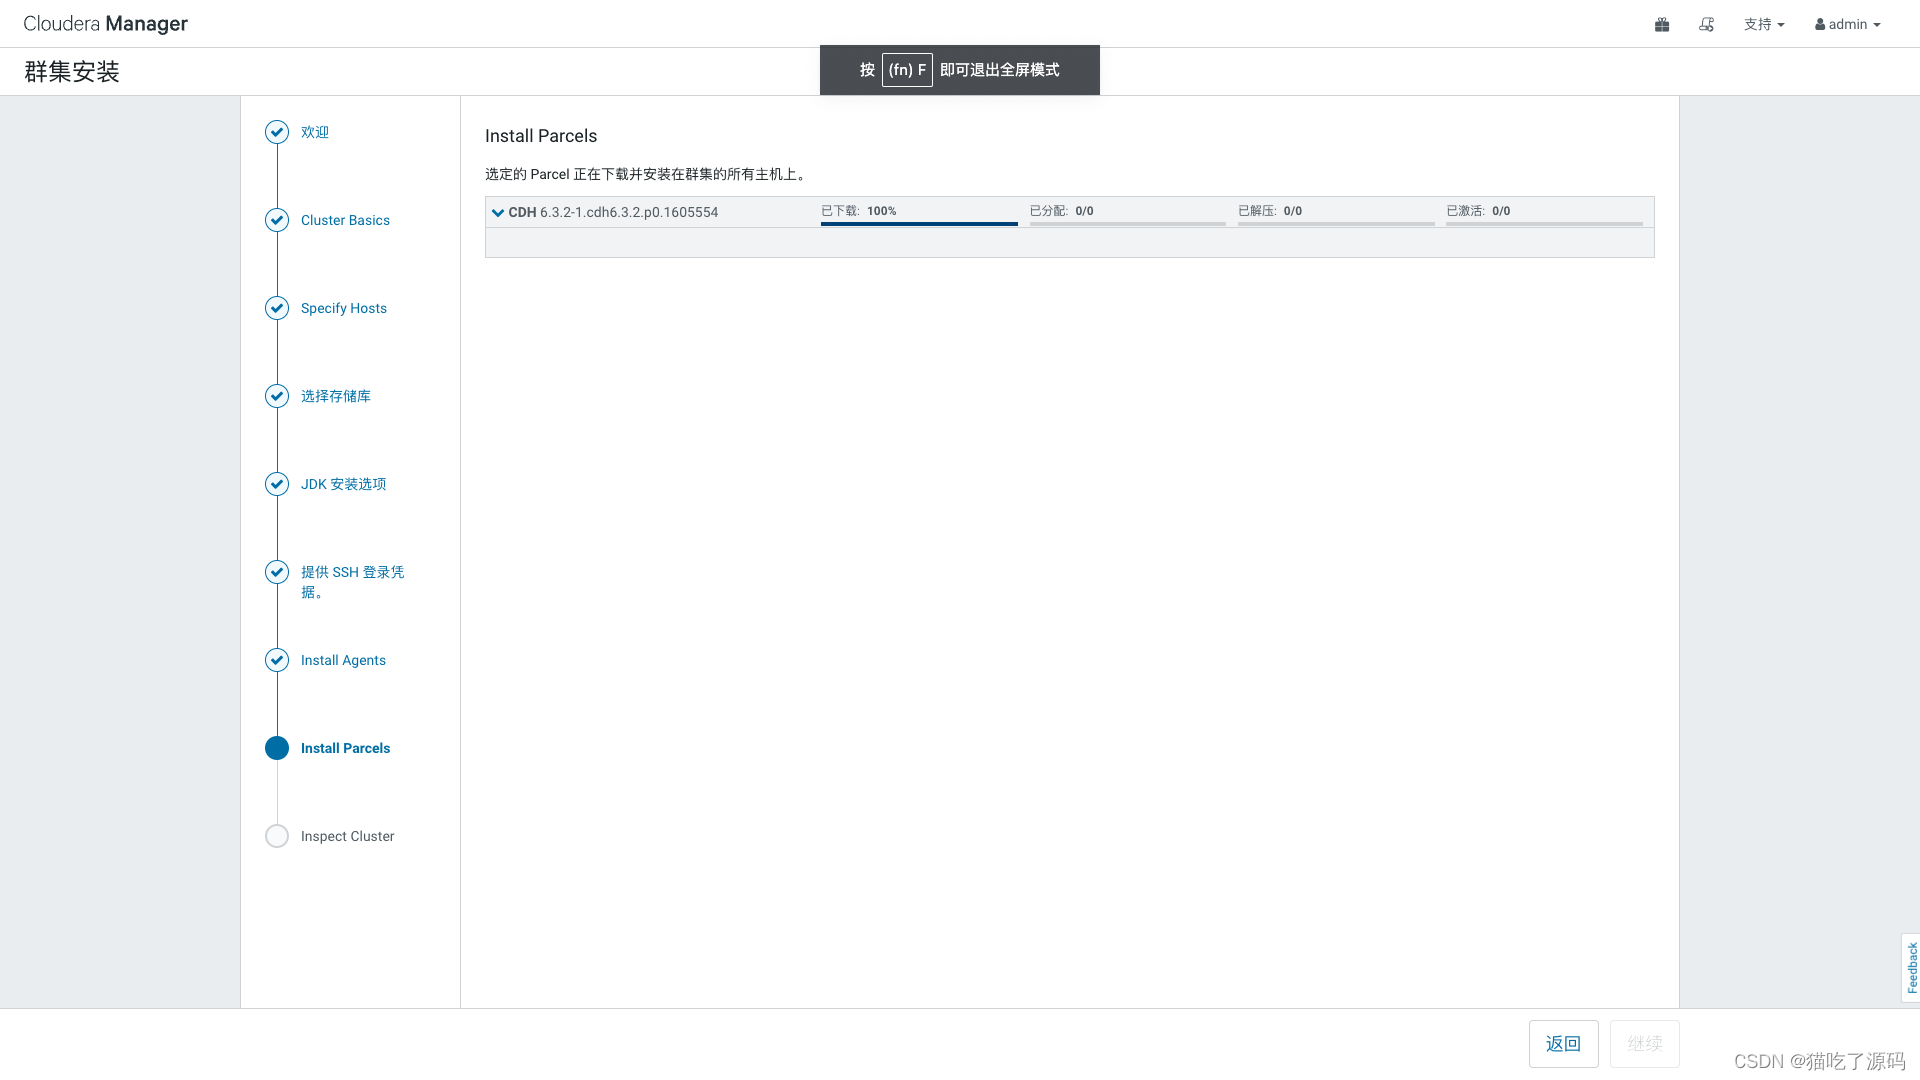The image size is (1920, 1080).
Task: Open the running commands icon
Action: (1707, 24)
